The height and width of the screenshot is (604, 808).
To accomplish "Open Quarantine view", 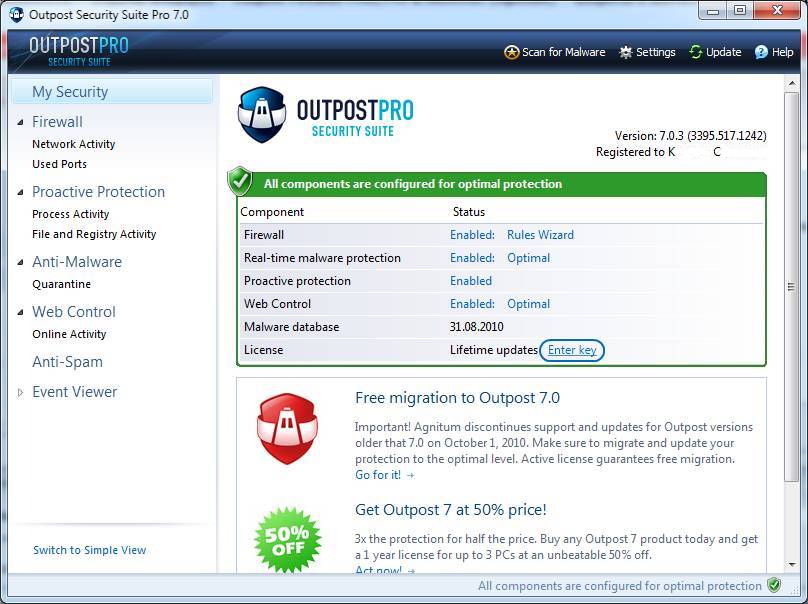I will (x=61, y=284).
